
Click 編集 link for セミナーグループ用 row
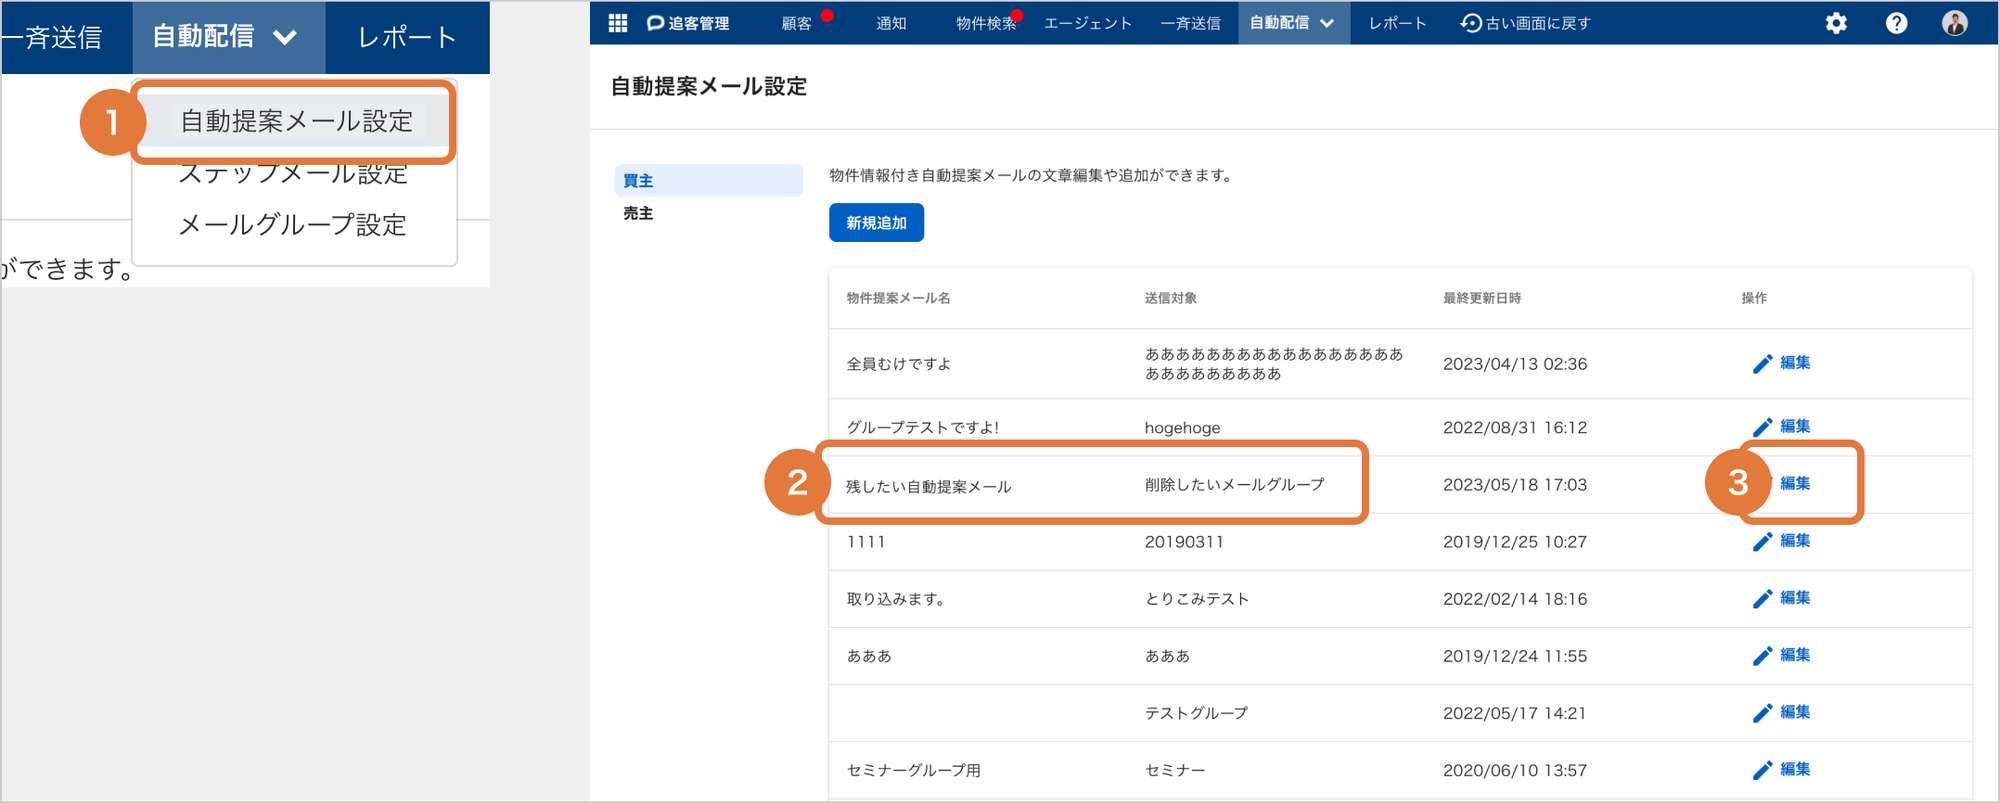click(1795, 770)
